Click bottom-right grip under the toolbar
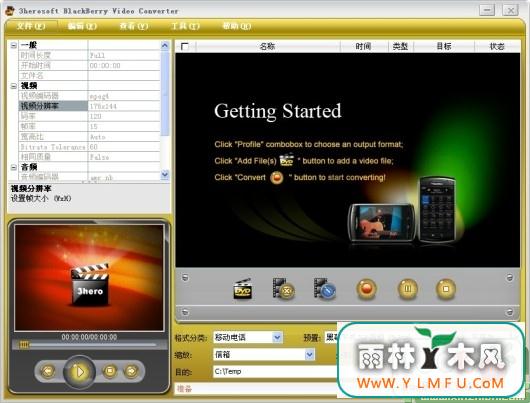Screen dimensions: 530x403 point(510,312)
